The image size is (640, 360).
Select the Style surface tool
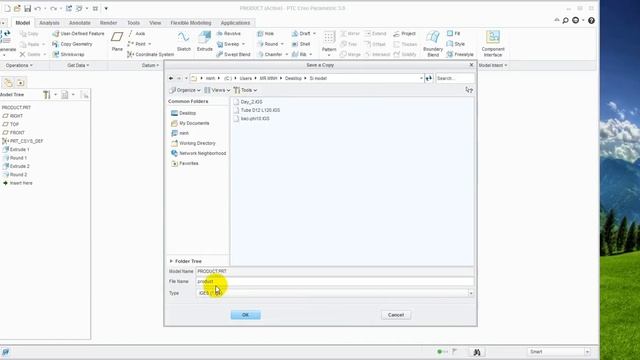[456, 44]
